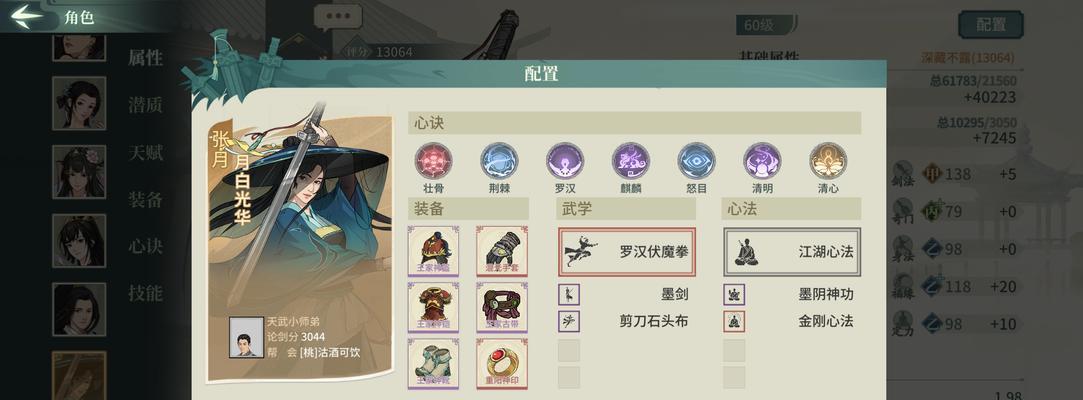Switch to the 属性 tab
The height and width of the screenshot is (400, 1083).
tap(145, 58)
